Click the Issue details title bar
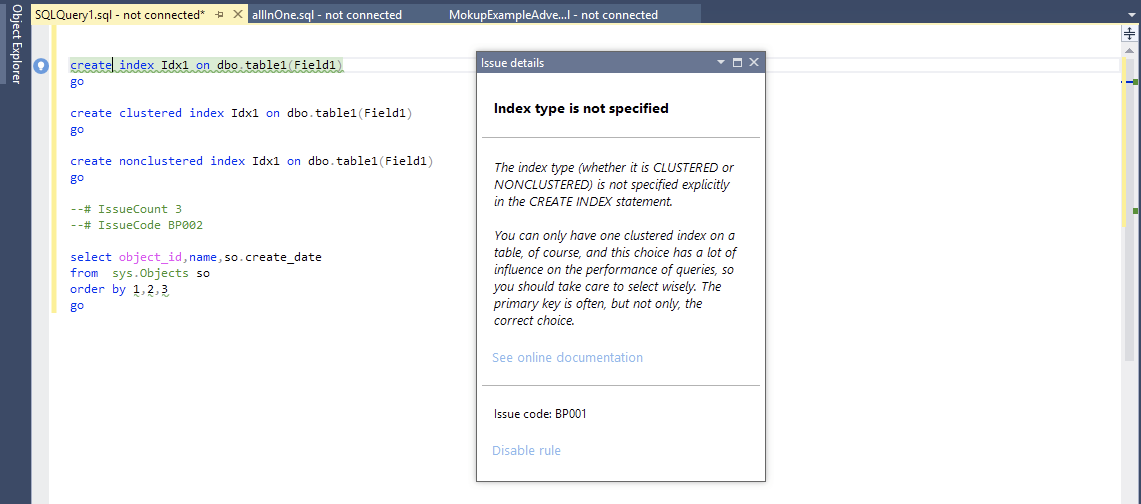Screen dimensions: 1141x504 (x=590, y=63)
